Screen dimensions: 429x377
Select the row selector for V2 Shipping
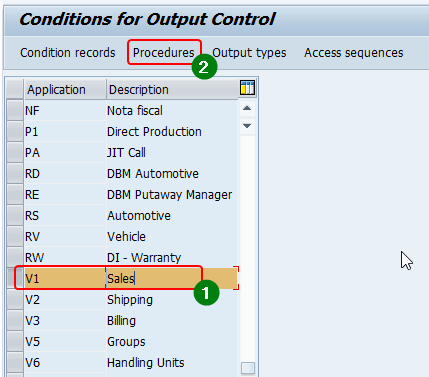[15, 299]
